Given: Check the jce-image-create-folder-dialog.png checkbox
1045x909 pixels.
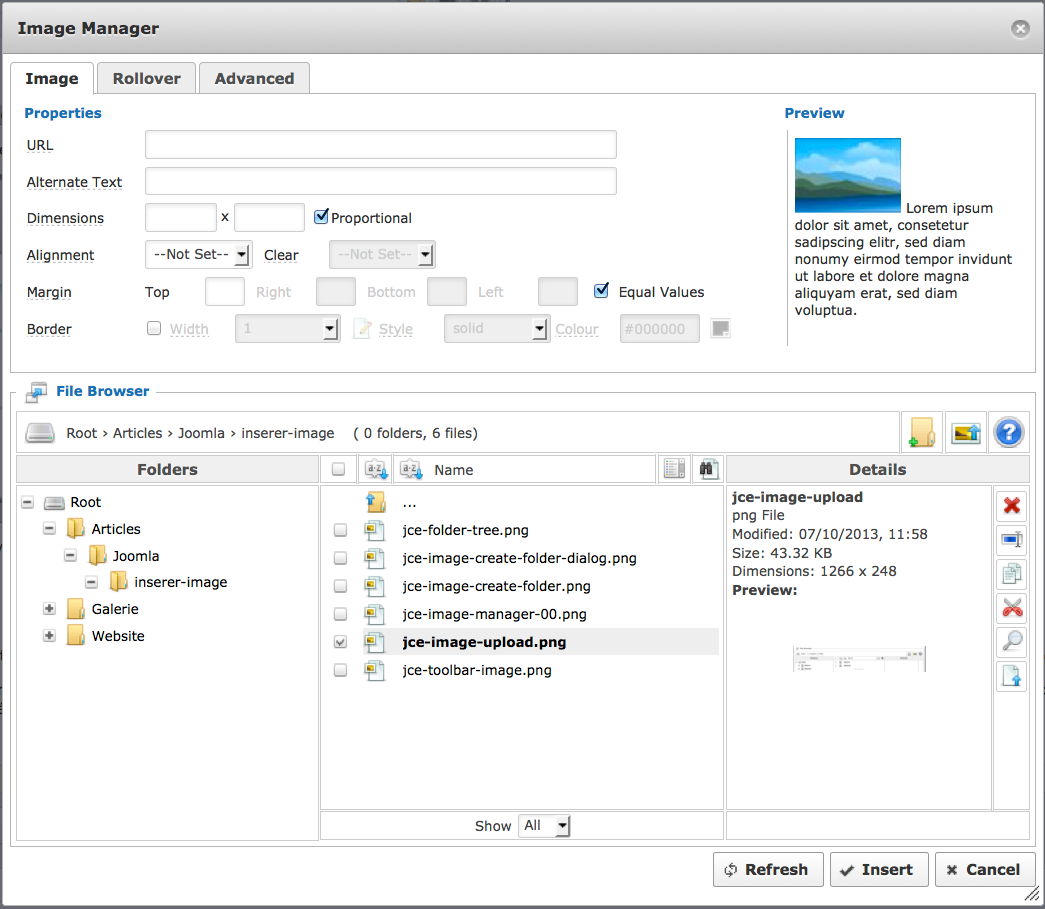Looking at the screenshot, I should (340, 558).
